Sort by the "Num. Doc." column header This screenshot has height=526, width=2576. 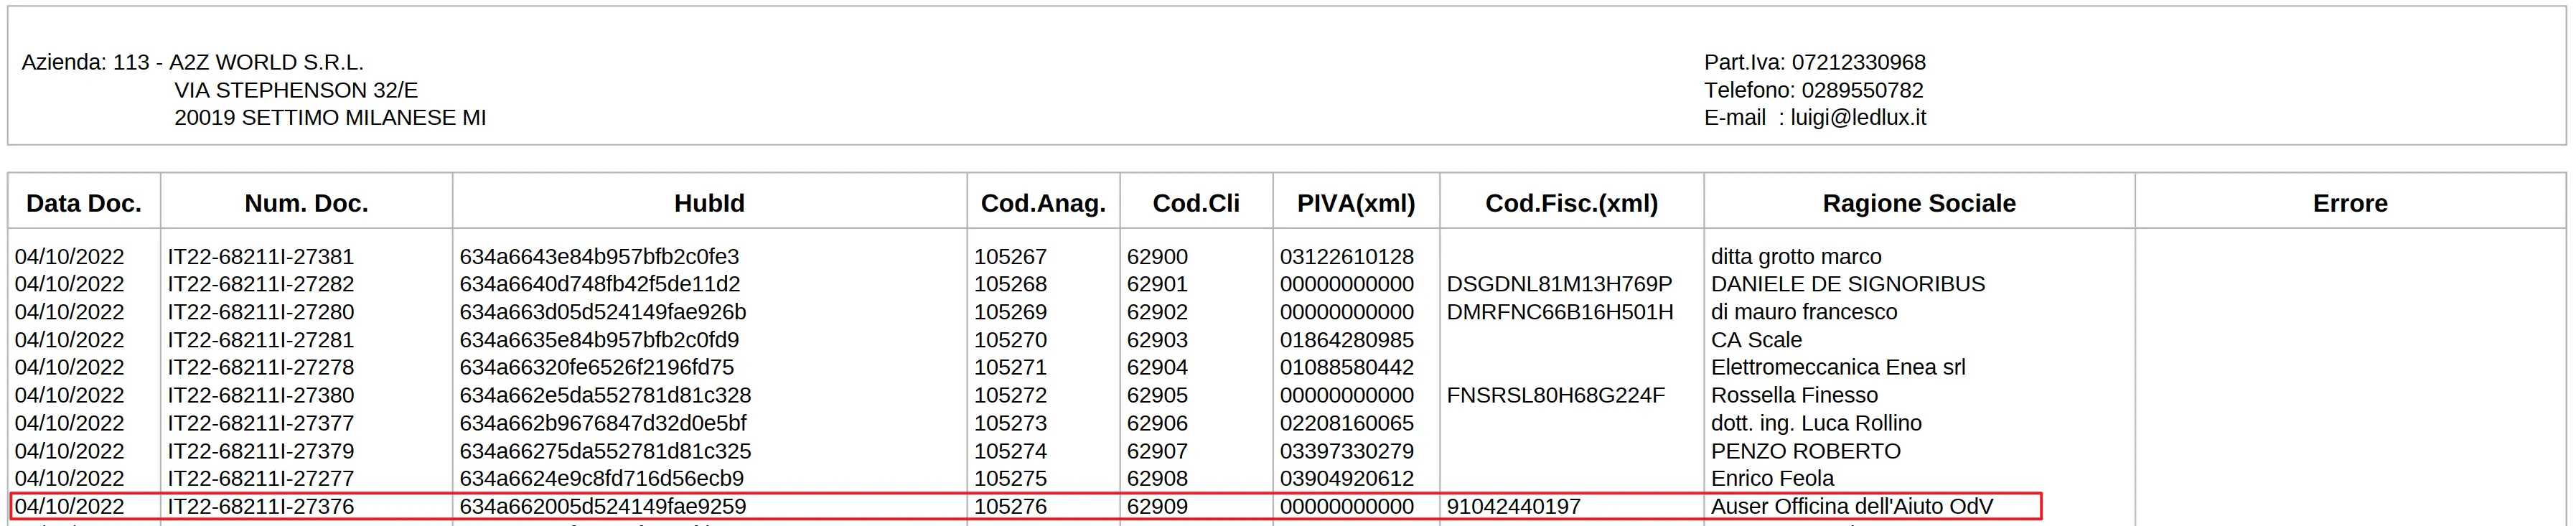click(x=306, y=203)
